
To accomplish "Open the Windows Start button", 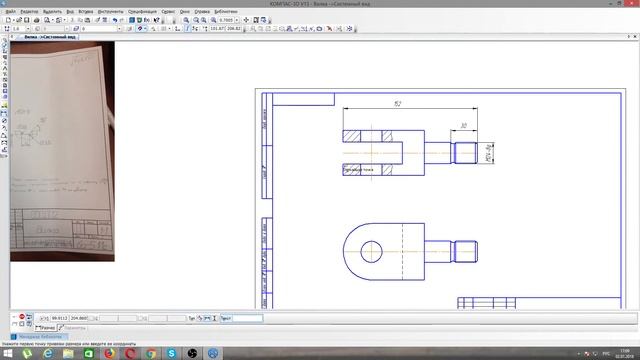I will click(x=7, y=353).
